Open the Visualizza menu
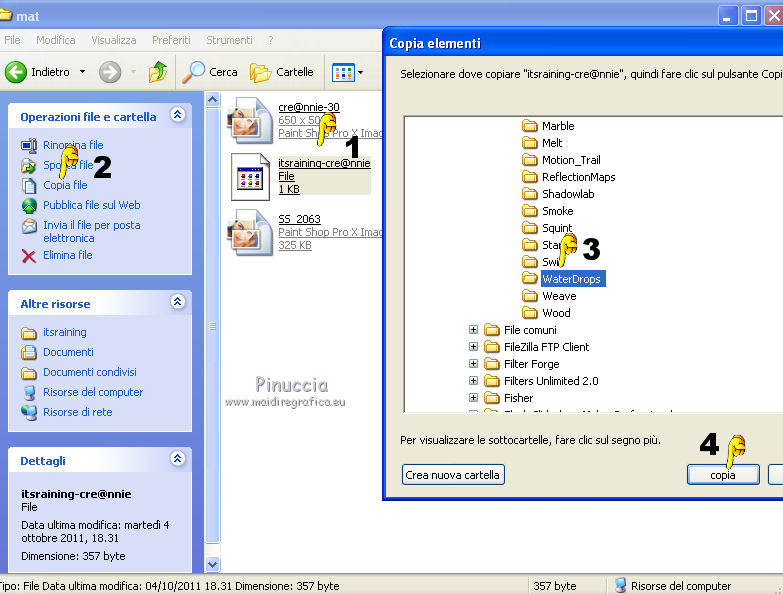 pyautogui.click(x=113, y=40)
